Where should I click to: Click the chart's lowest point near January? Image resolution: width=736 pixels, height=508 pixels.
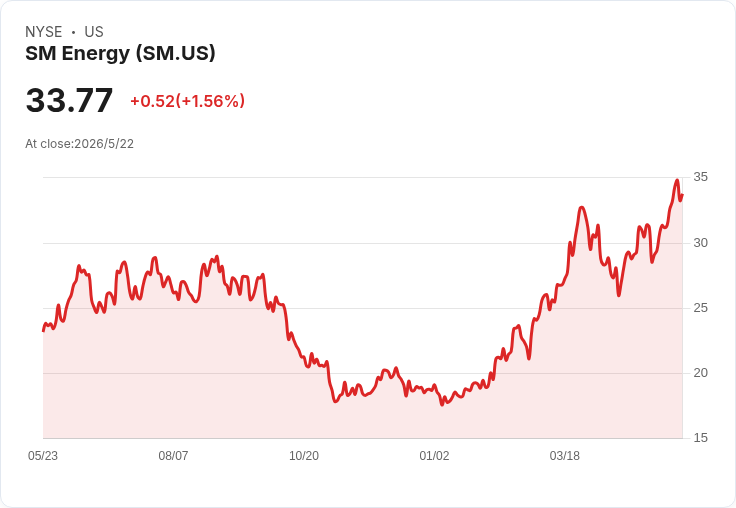[442, 404]
